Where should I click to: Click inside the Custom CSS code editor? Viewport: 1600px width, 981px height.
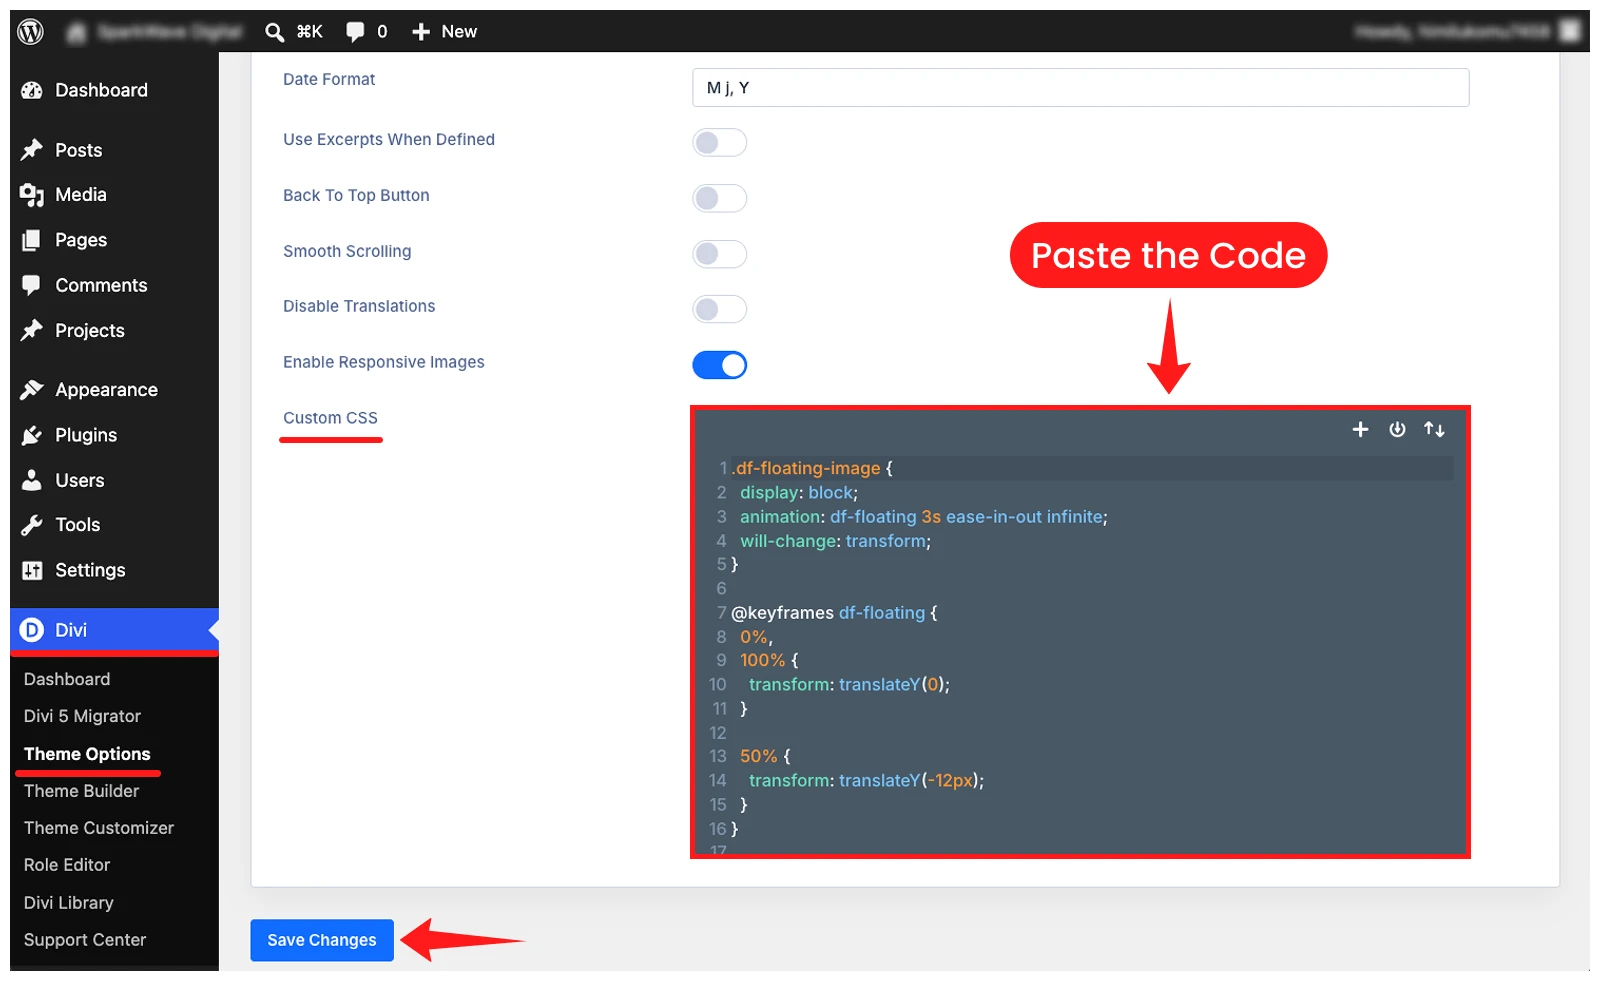pyautogui.click(x=1080, y=632)
